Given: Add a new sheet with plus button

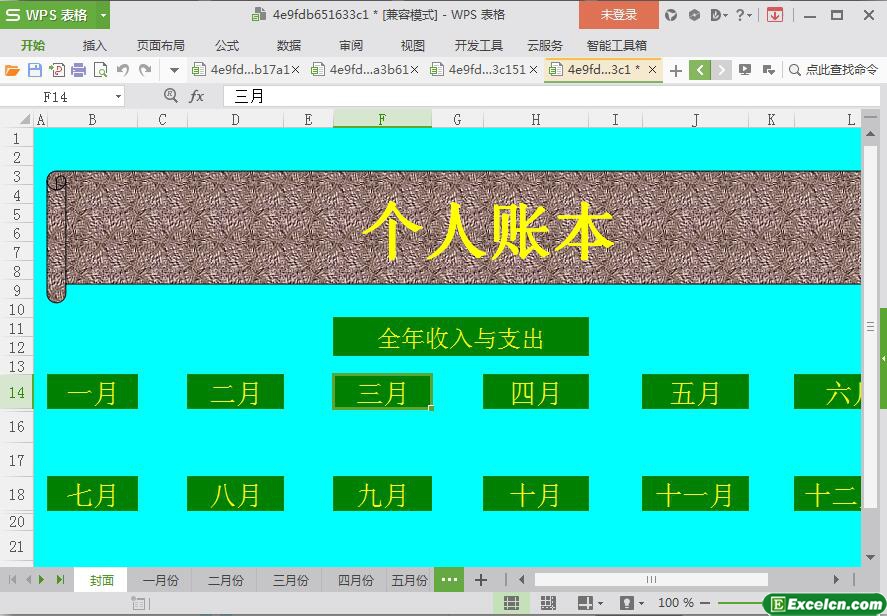Looking at the screenshot, I should (x=481, y=580).
